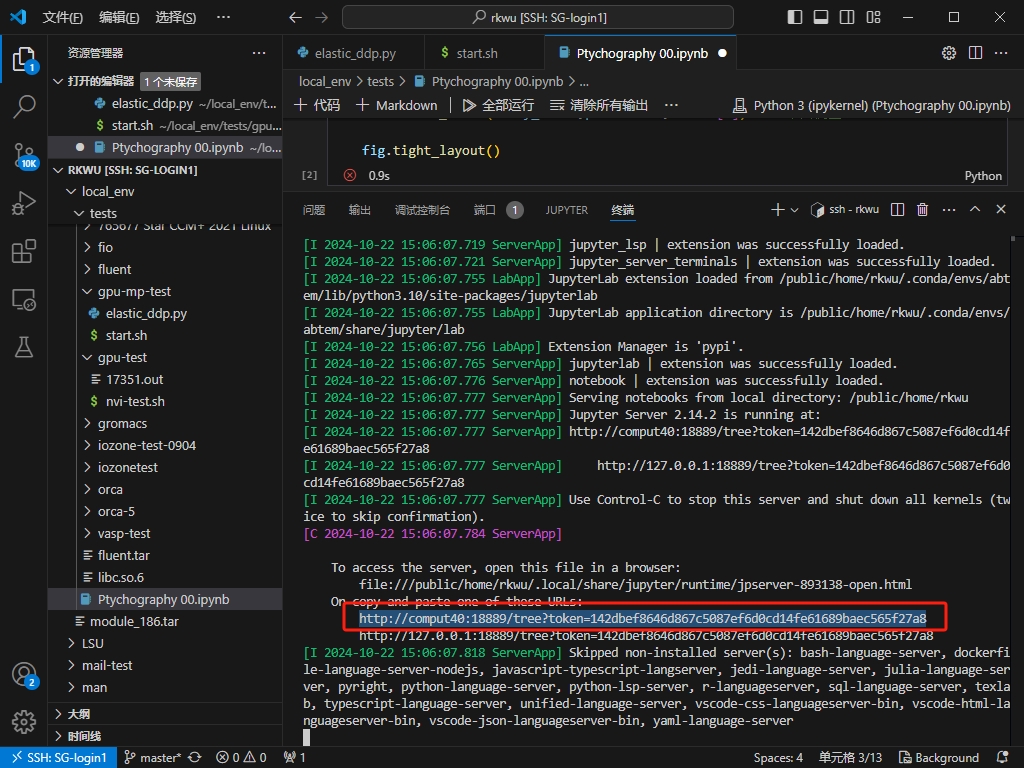Select the Python 3 (ipykernel) kernel picker
1024x768 pixels.
(x=872, y=105)
